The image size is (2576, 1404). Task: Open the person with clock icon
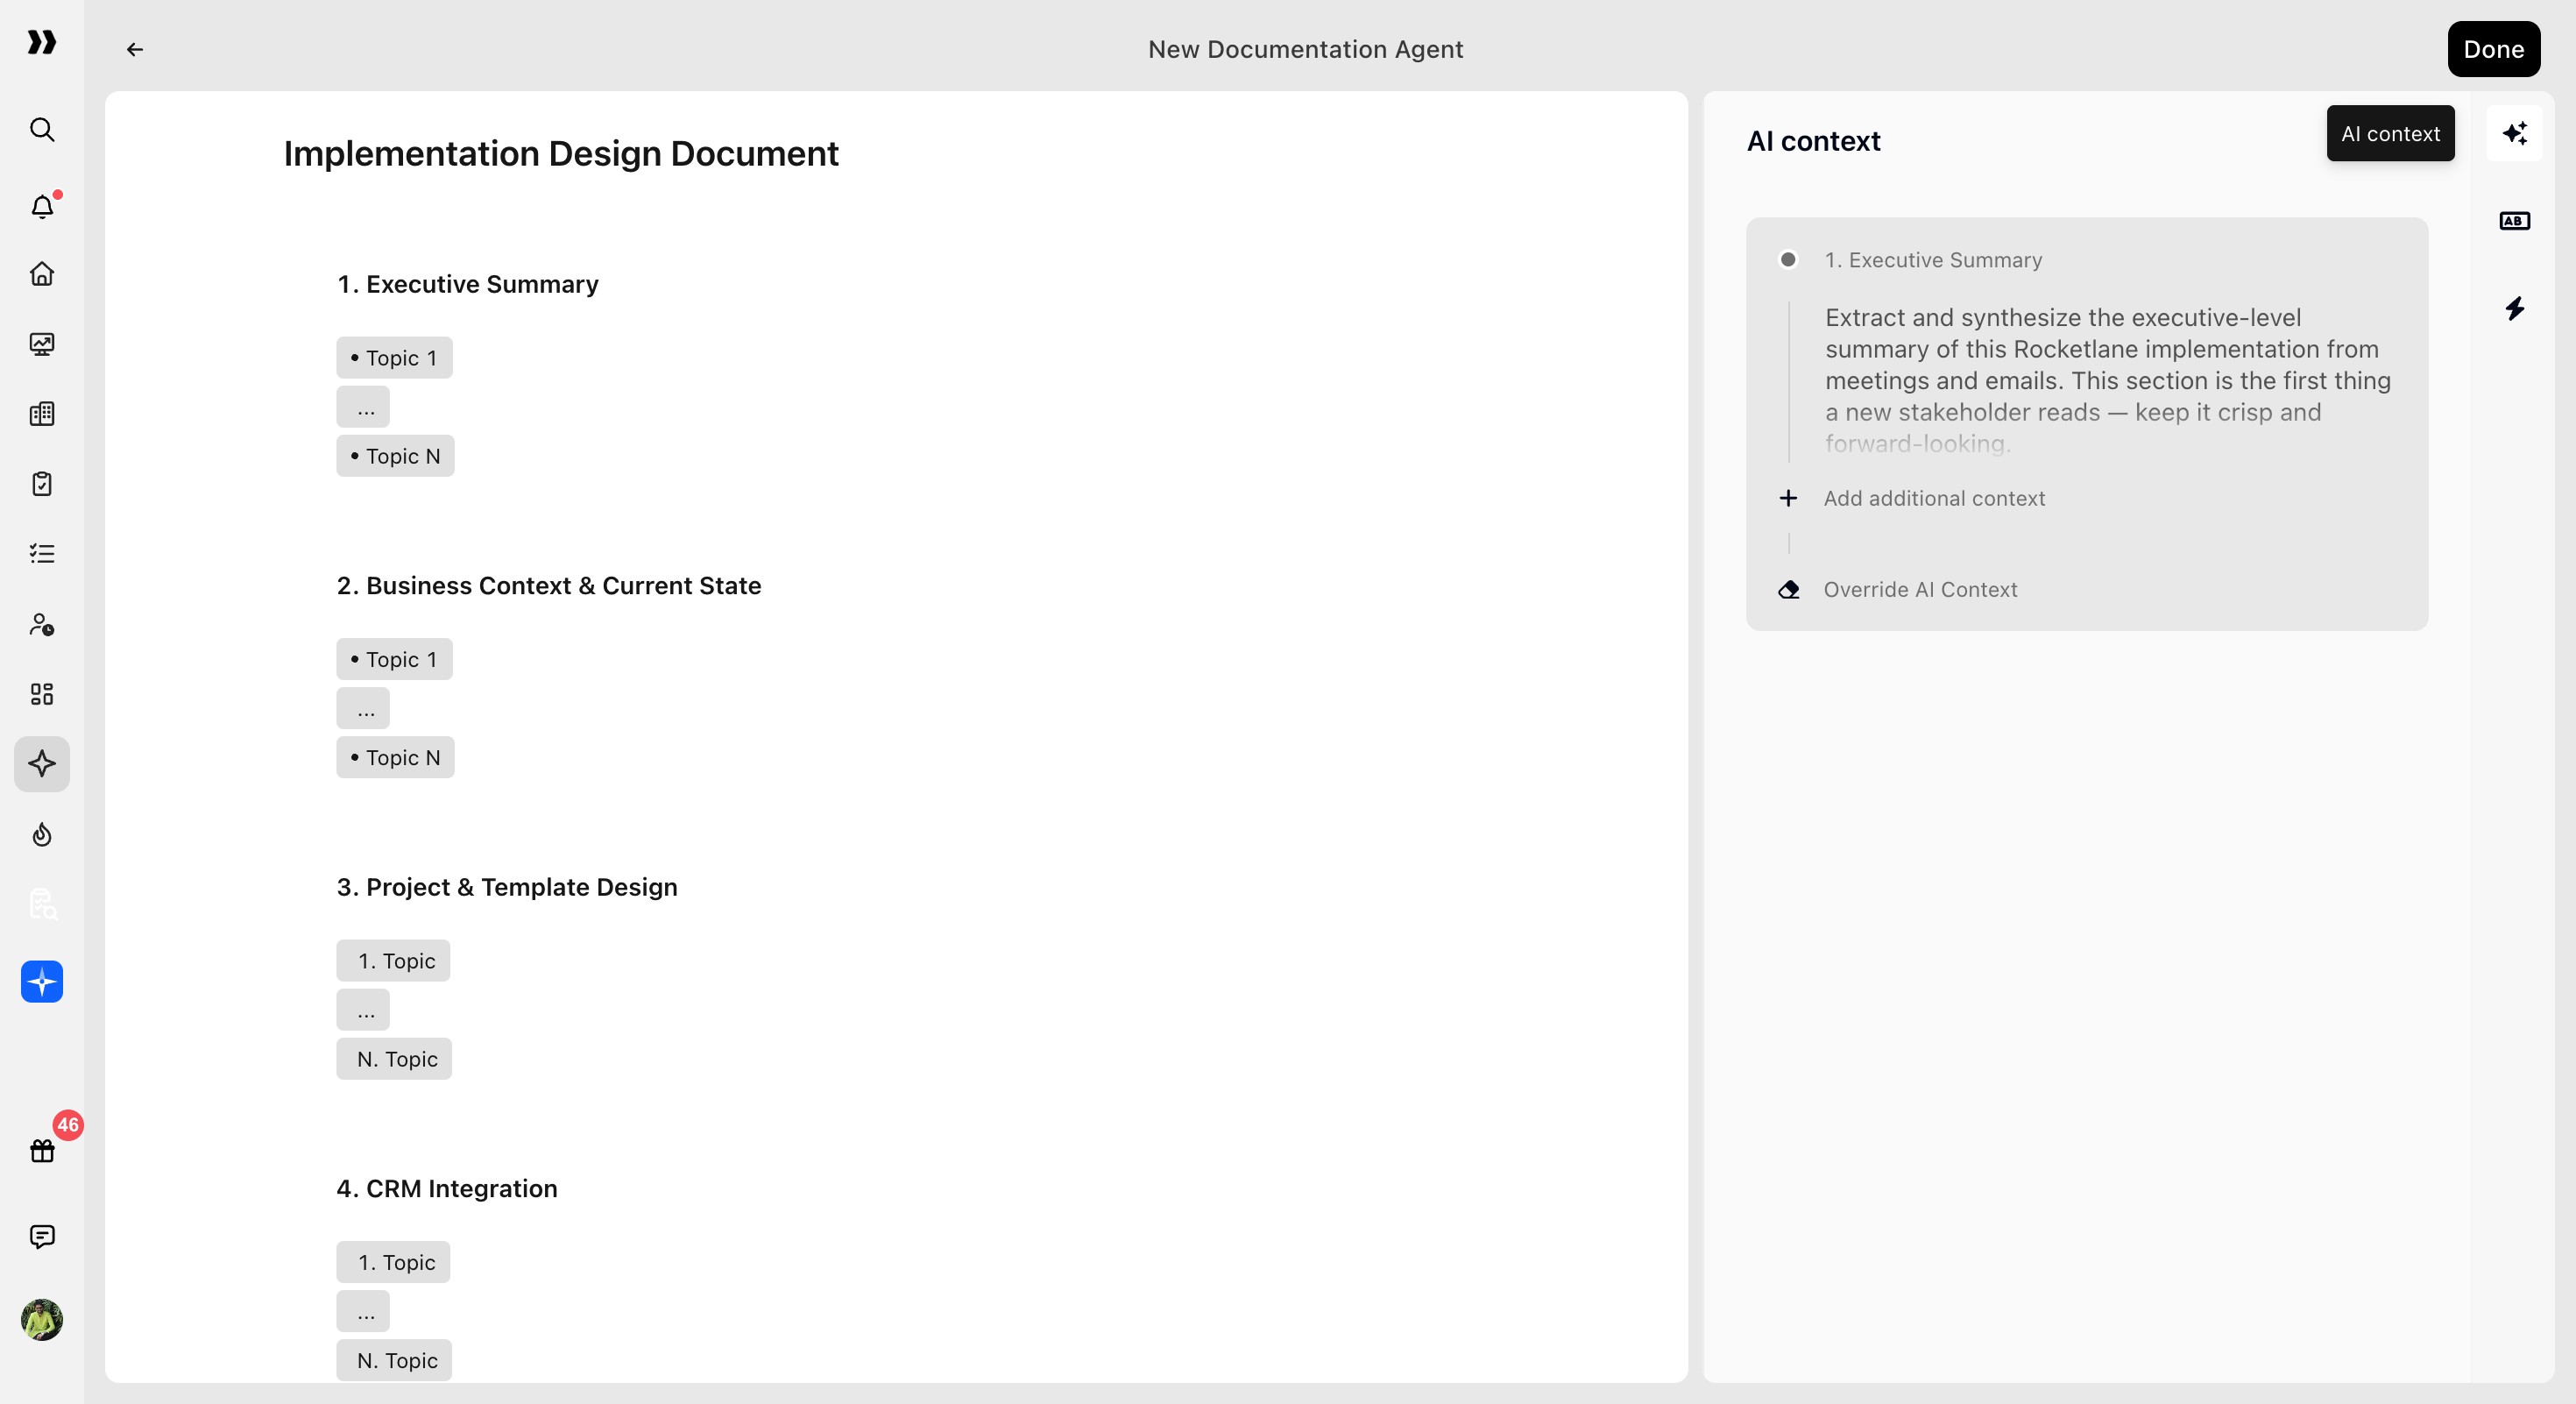(42, 624)
